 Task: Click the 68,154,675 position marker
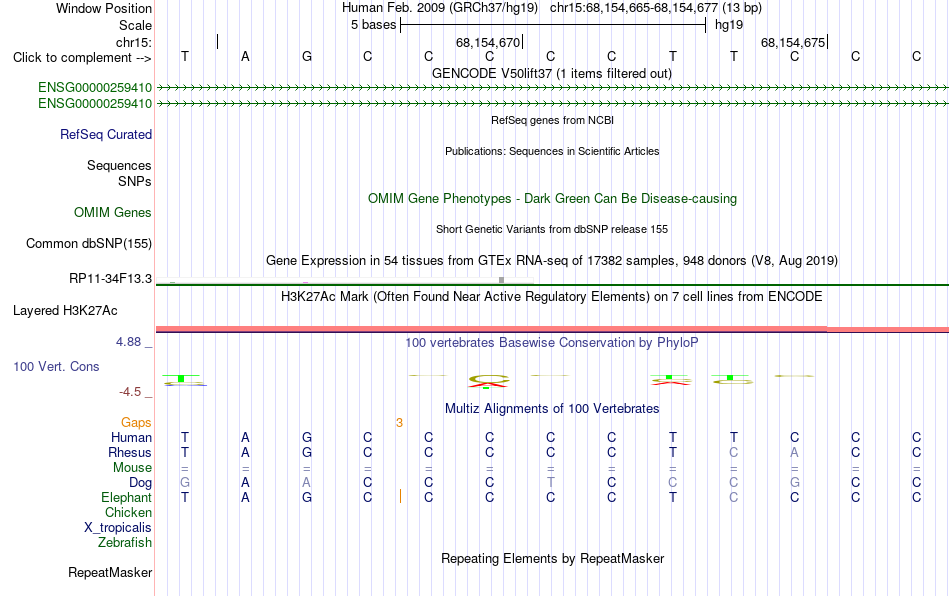793,43
